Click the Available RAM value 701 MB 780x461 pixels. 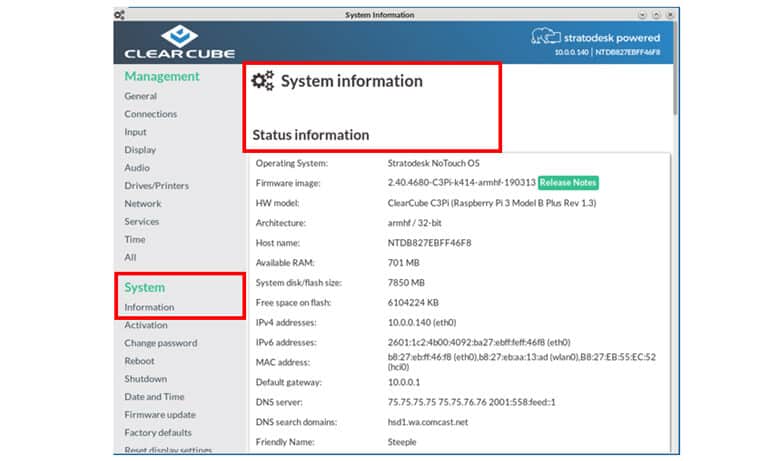(x=403, y=263)
